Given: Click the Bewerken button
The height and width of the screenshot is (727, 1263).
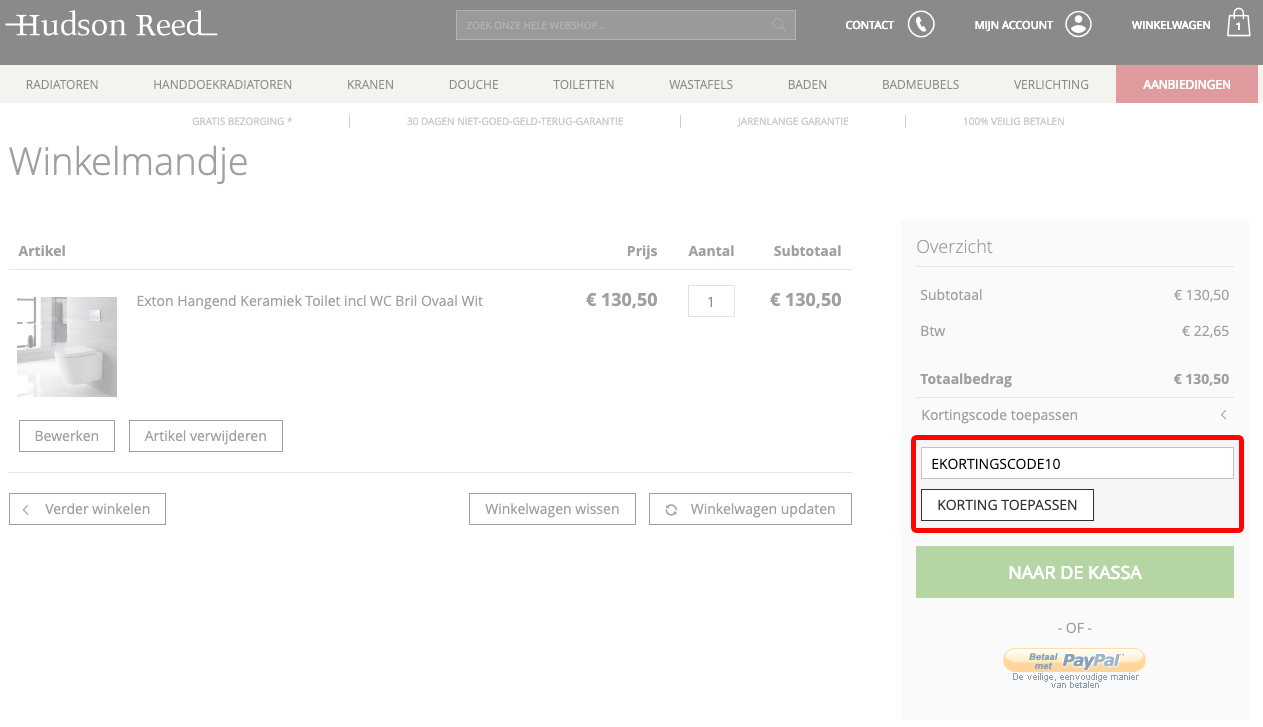Looking at the screenshot, I should pos(67,436).
